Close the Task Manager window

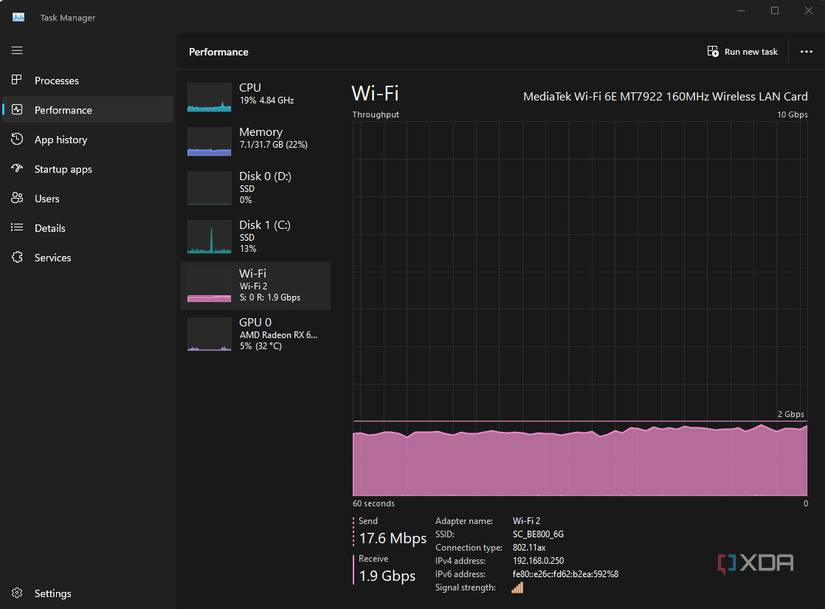808,11
